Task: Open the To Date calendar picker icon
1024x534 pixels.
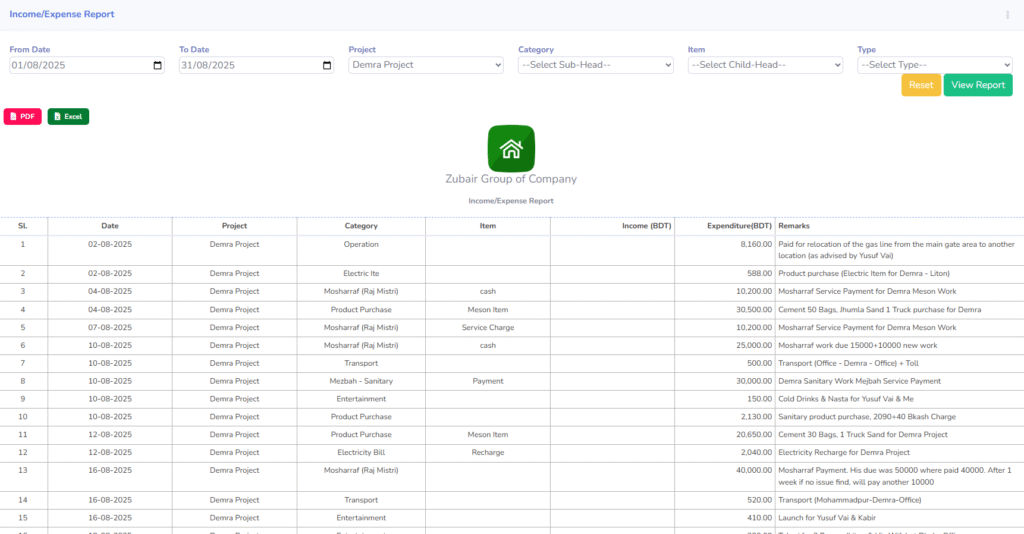Action: pos(327,65)
